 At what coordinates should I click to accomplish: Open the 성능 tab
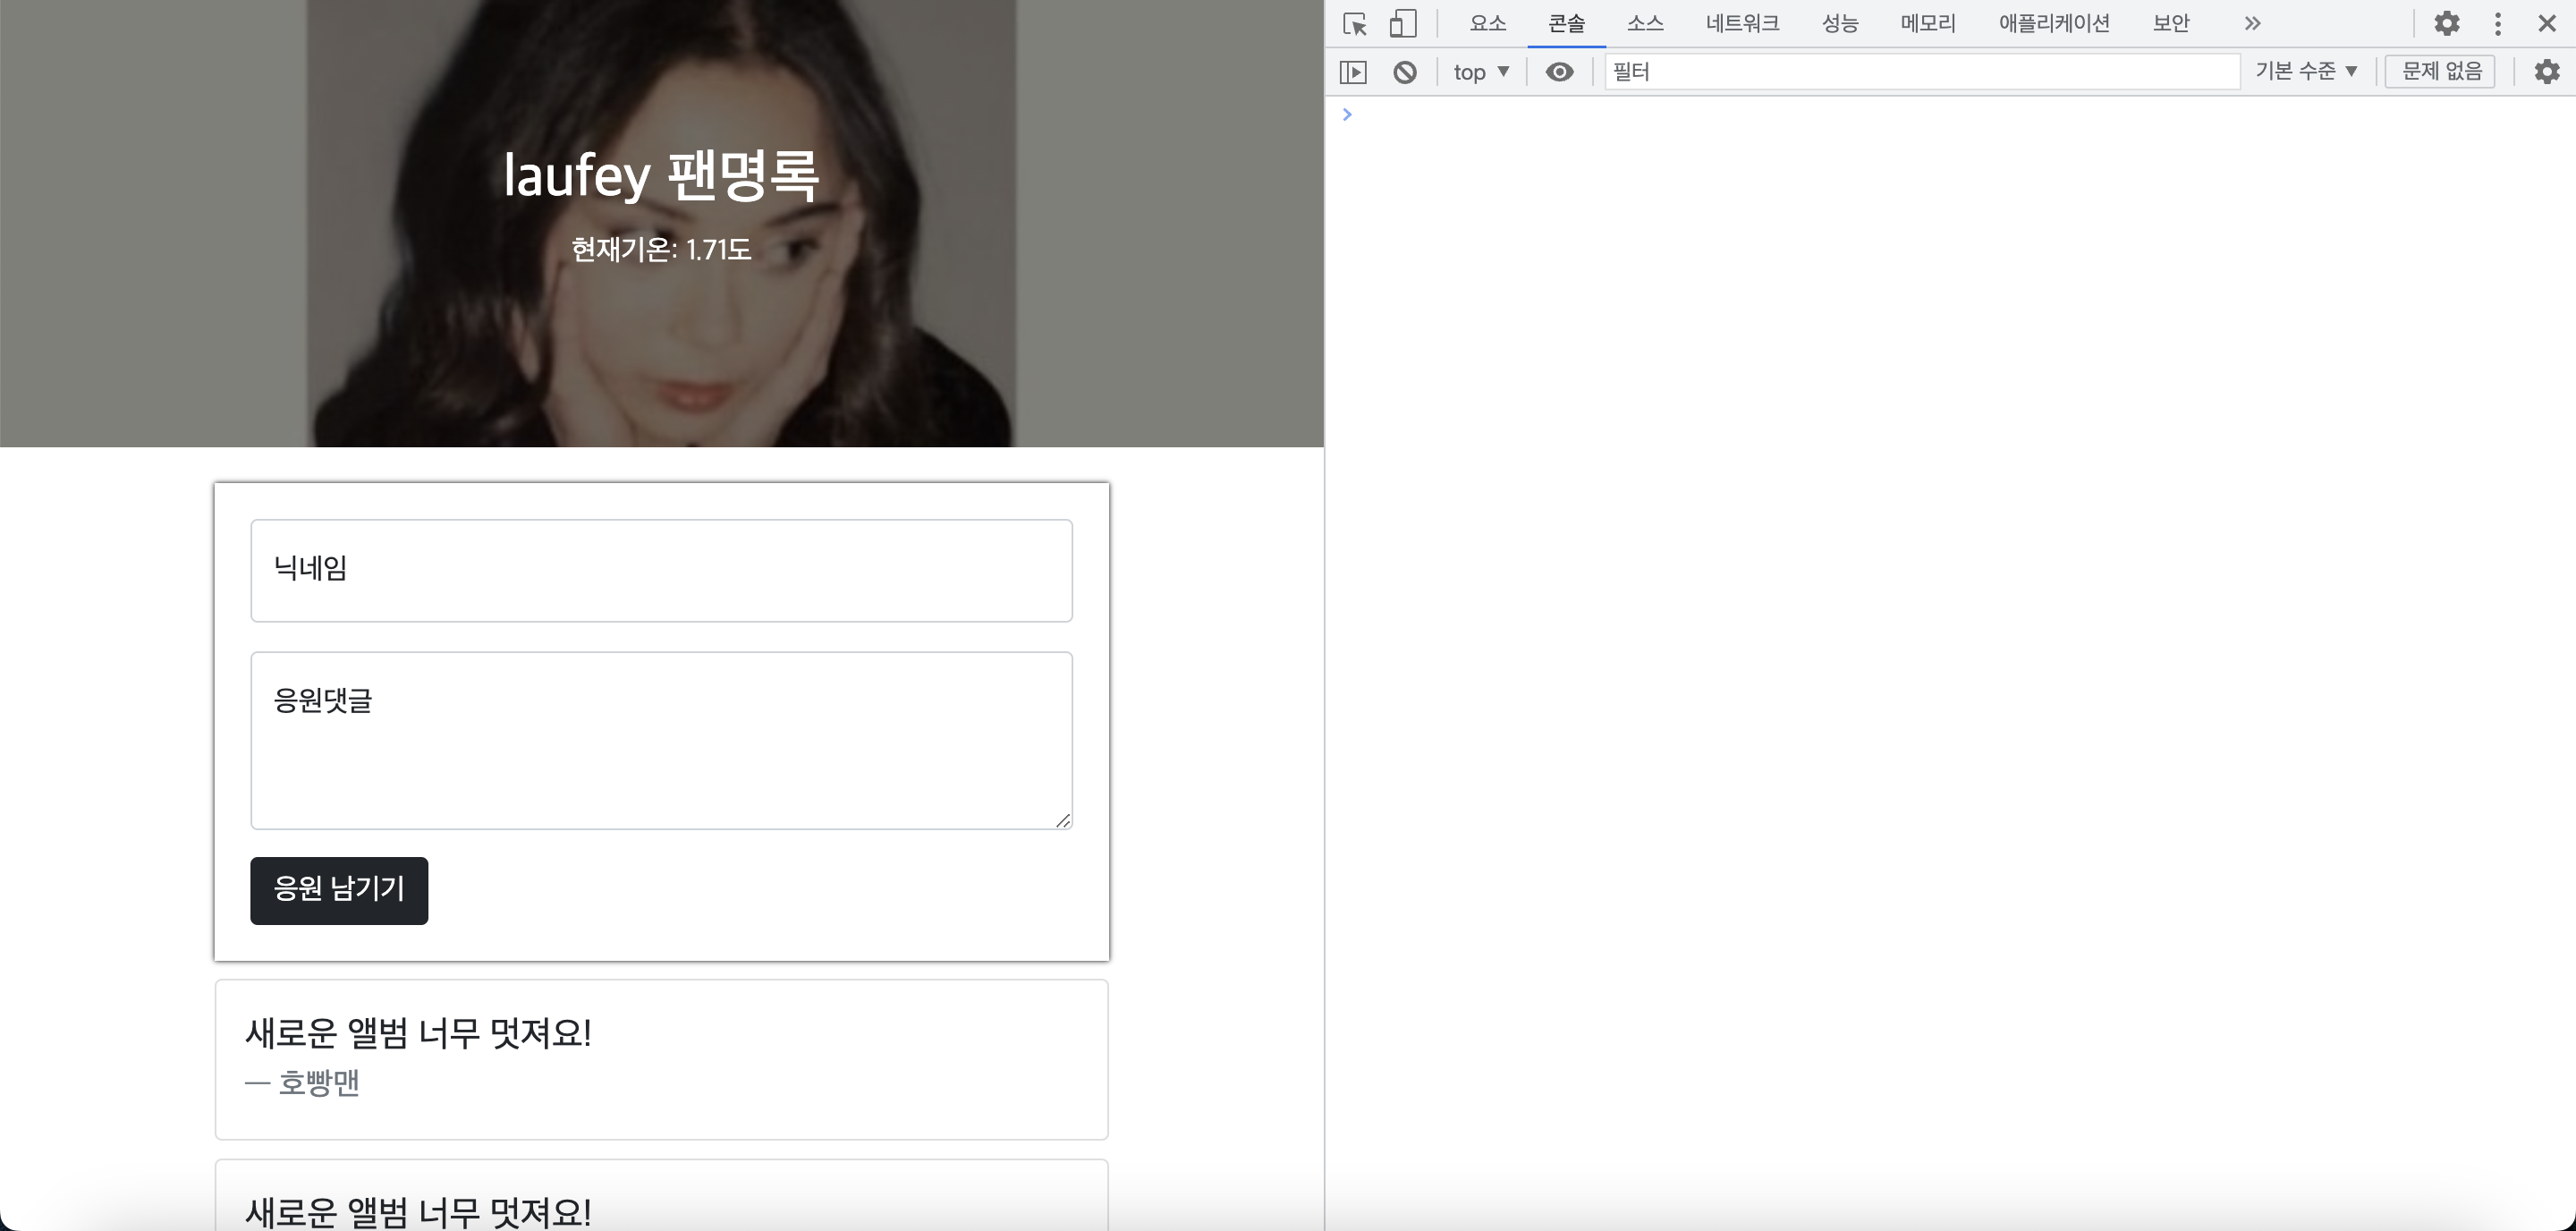1840,23
